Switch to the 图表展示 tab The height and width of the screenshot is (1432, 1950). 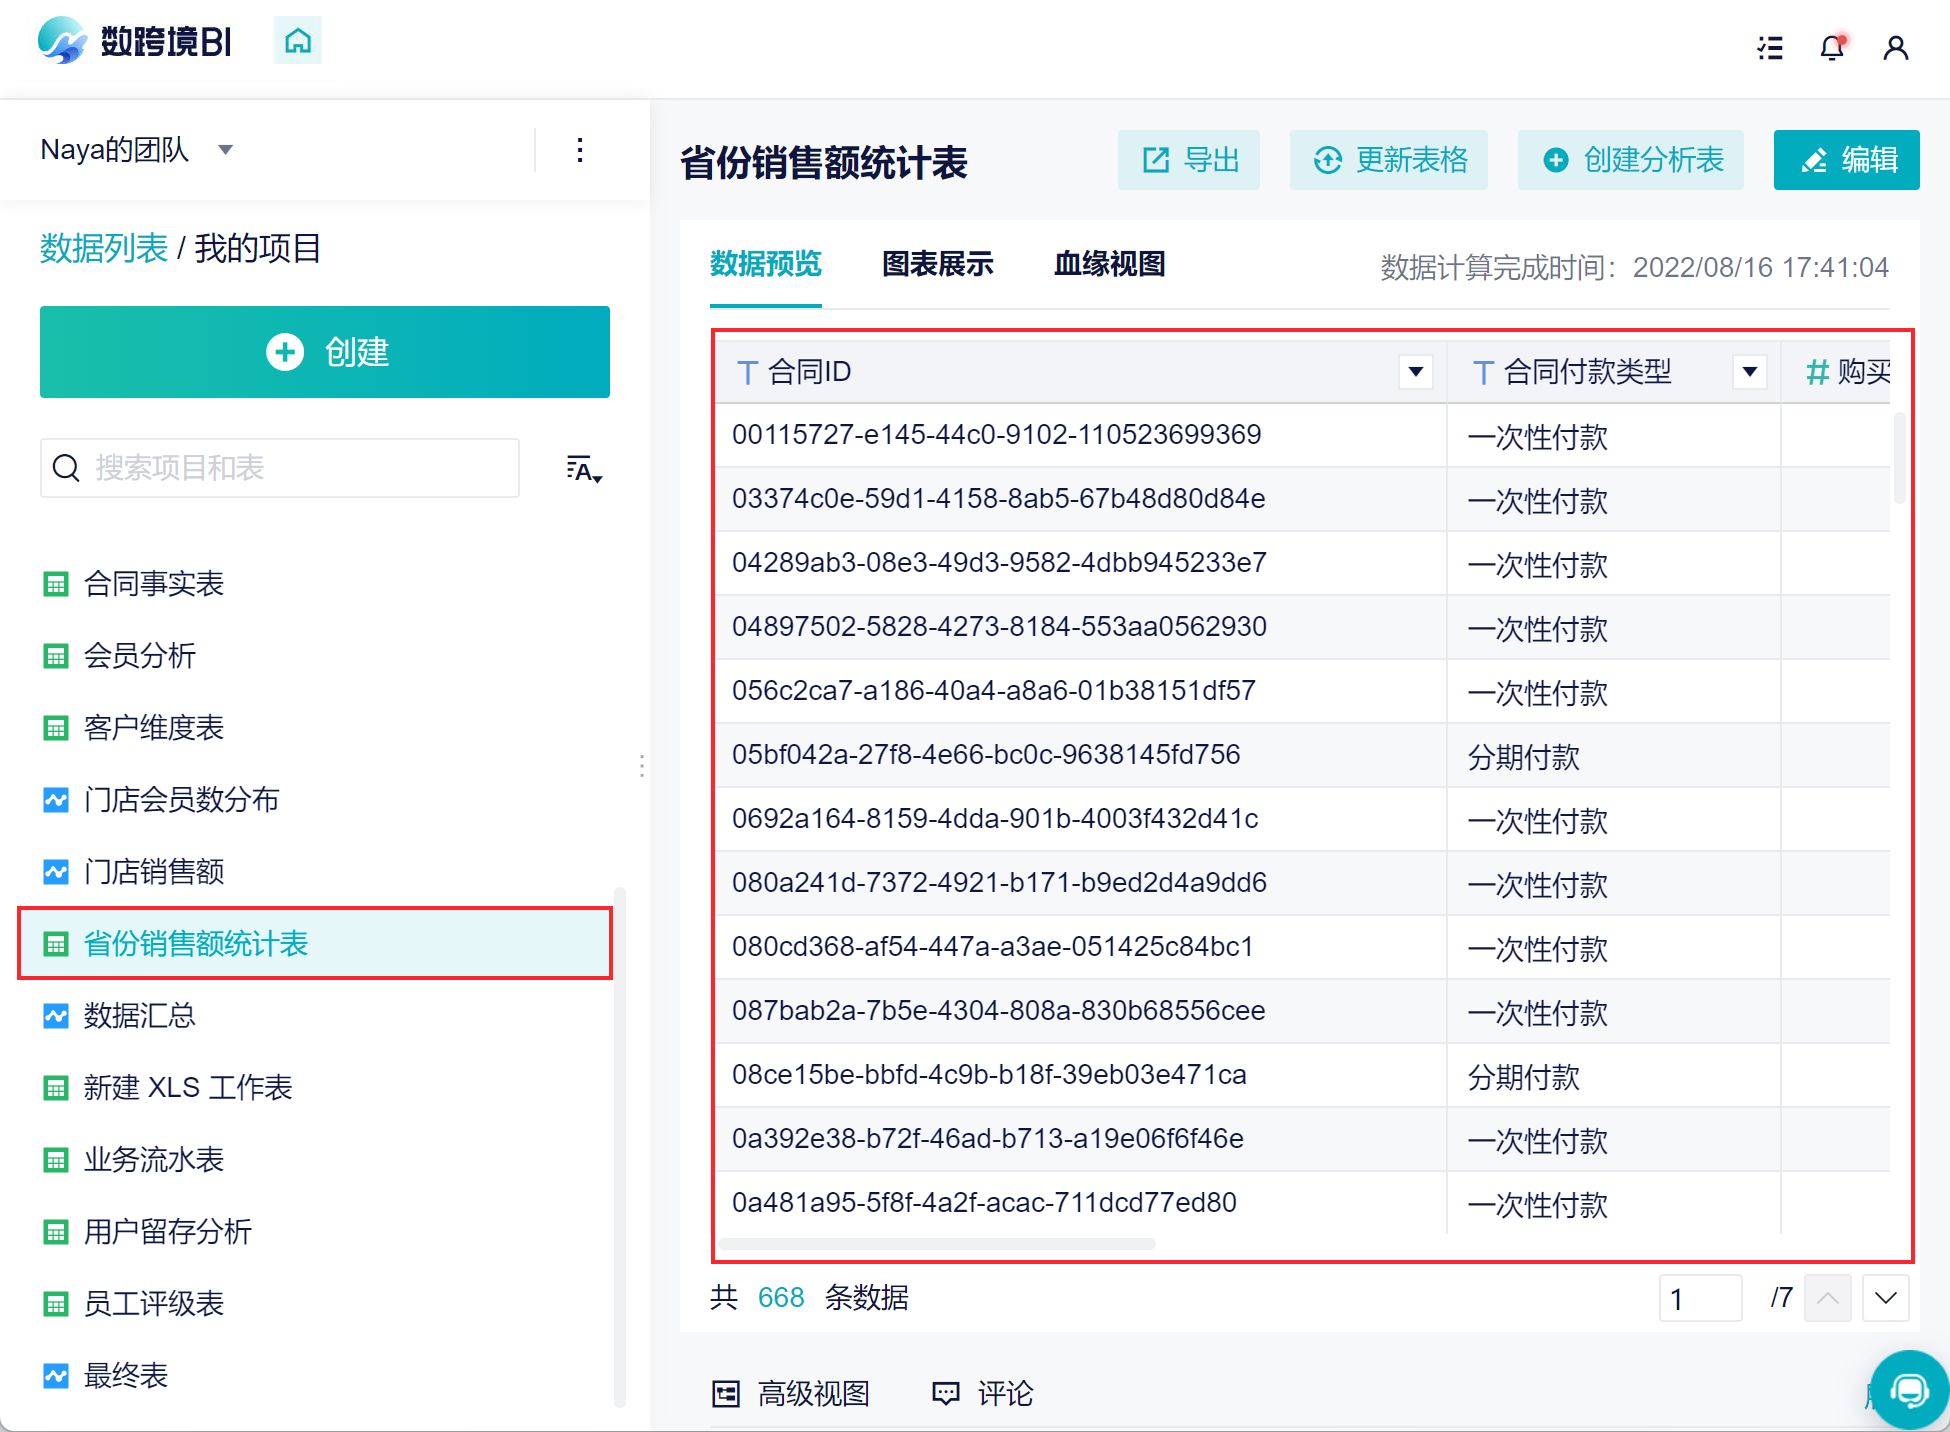(937, 264)
